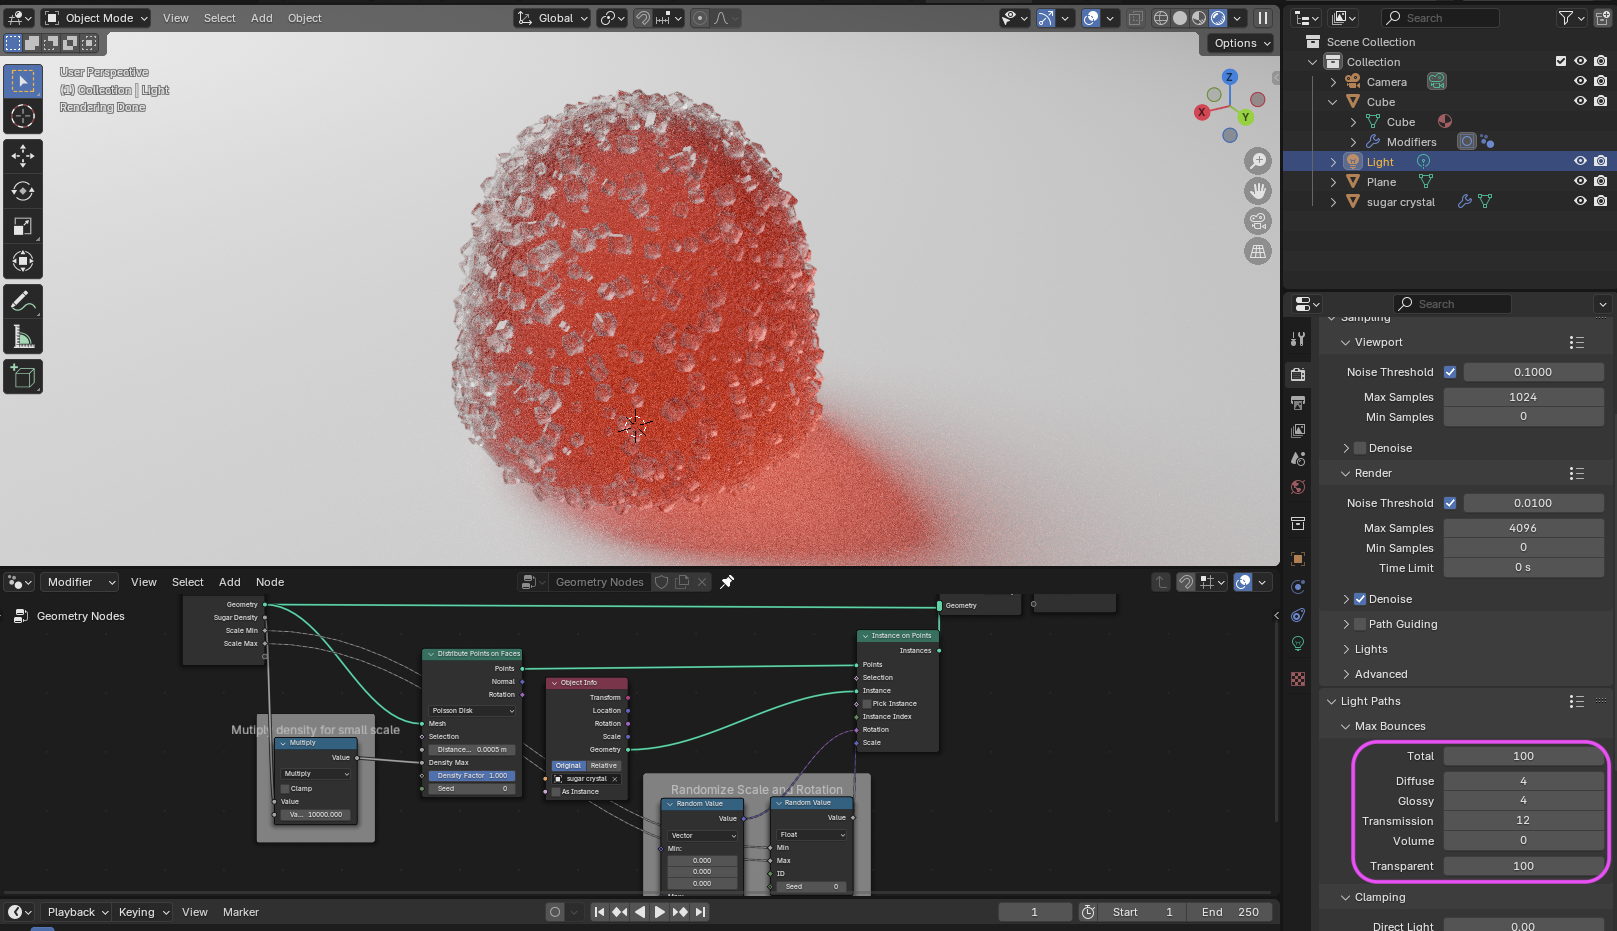This screenshot has width=1617, height=931.
Task: Disable the Plane object in renders
Action: point(1600,181)
